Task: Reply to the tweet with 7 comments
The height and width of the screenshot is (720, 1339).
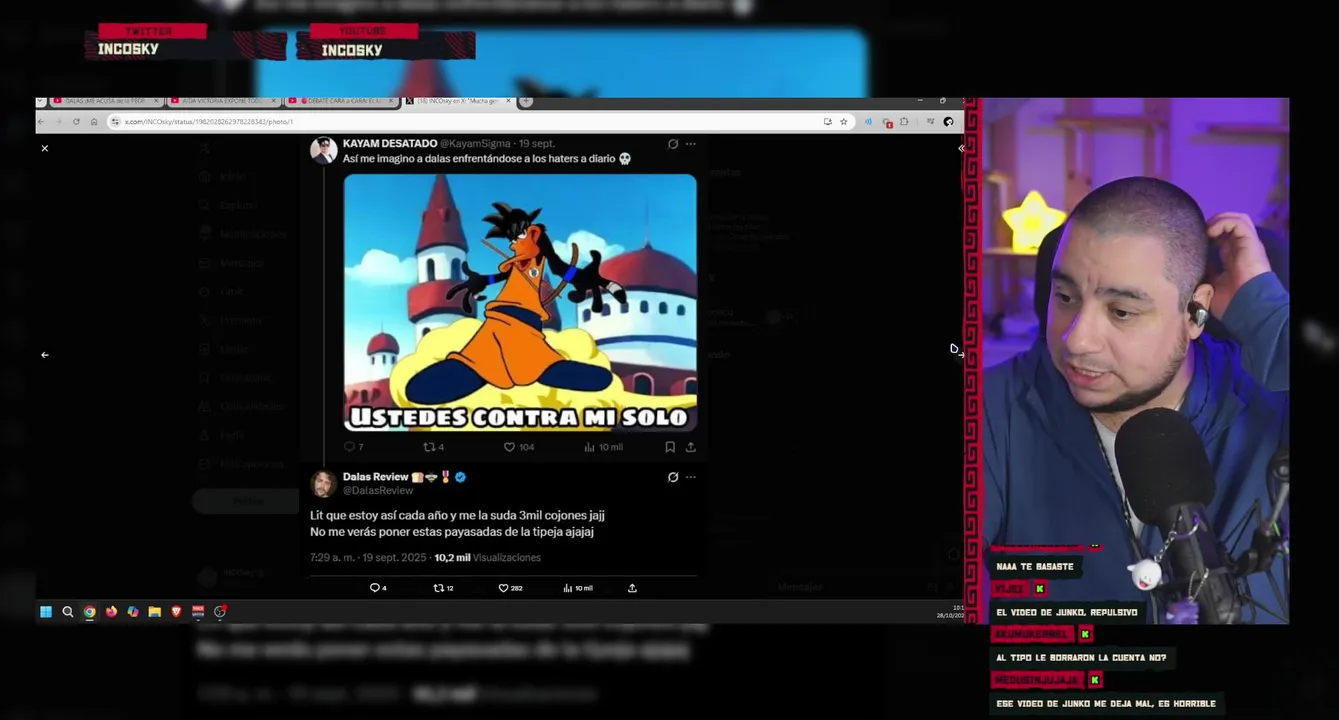Action: [353, 447]
